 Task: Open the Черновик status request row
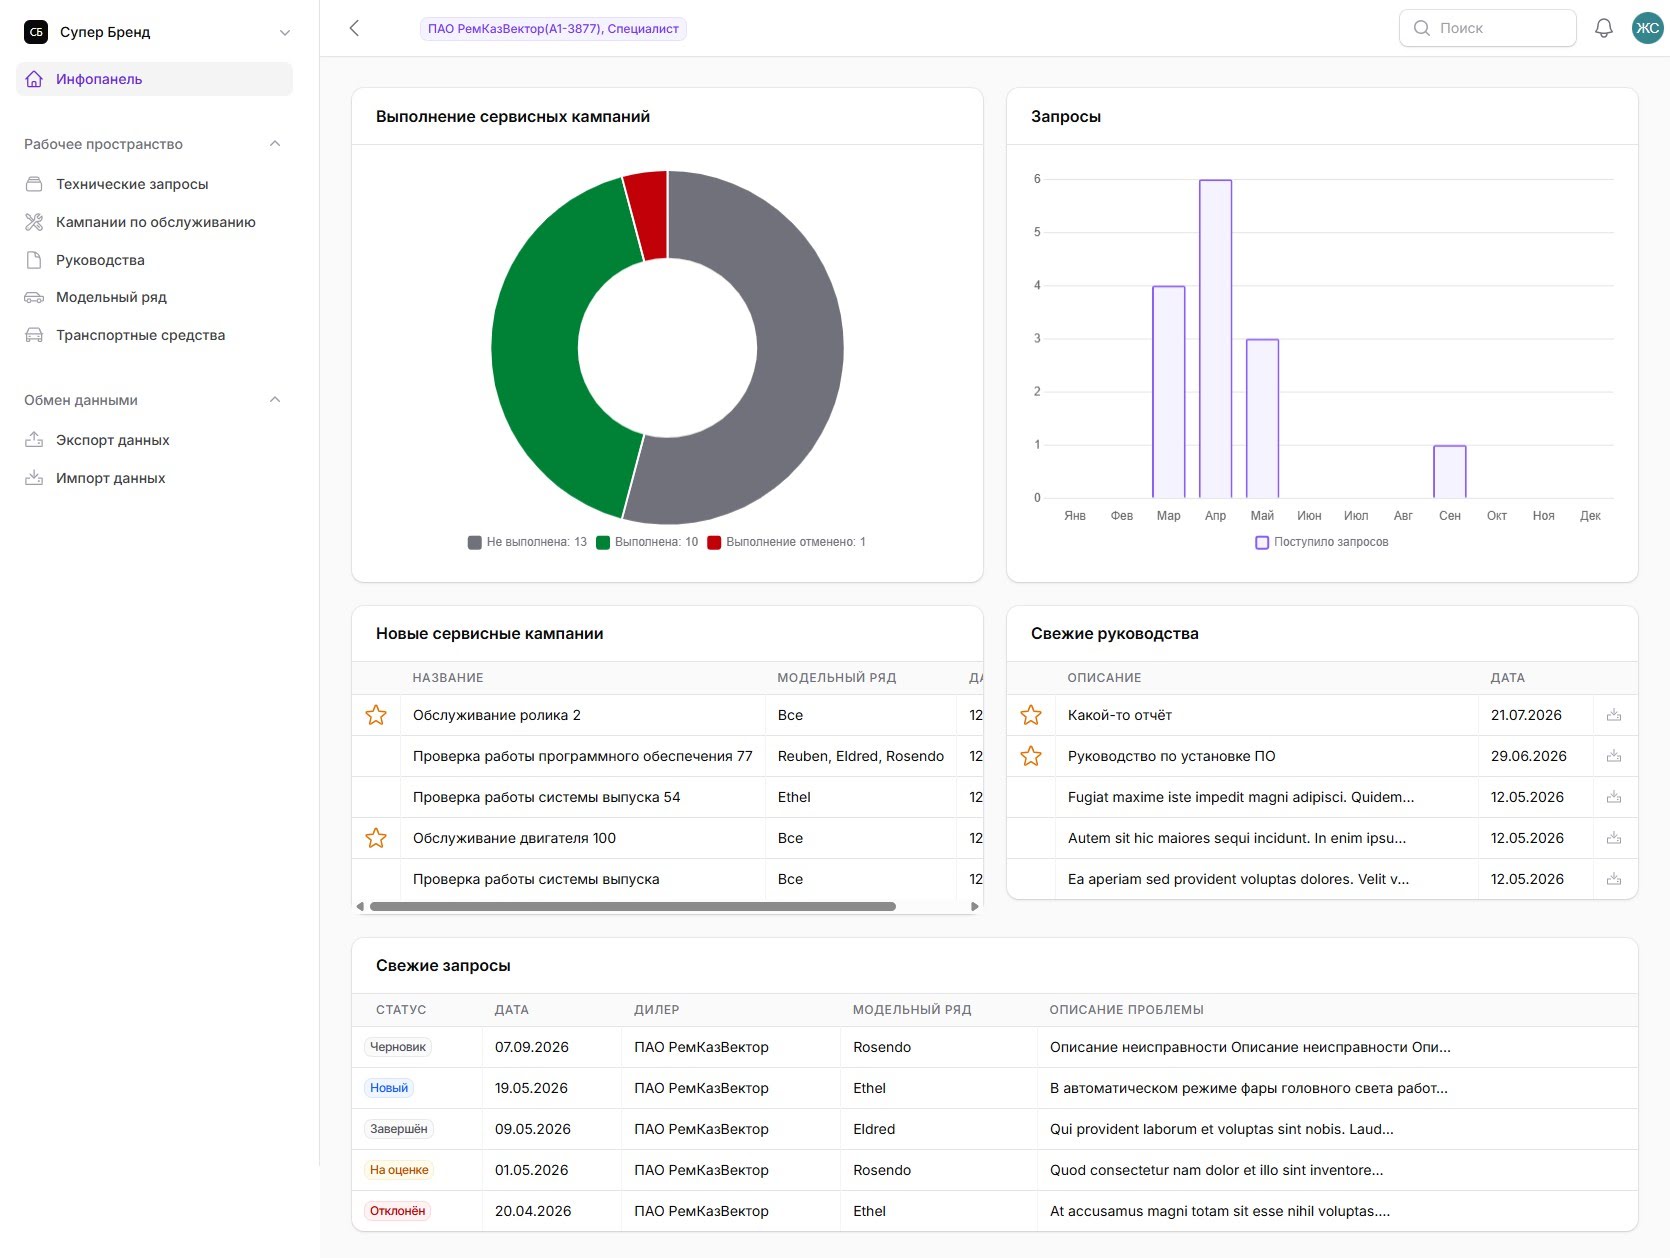[994, 1047]
